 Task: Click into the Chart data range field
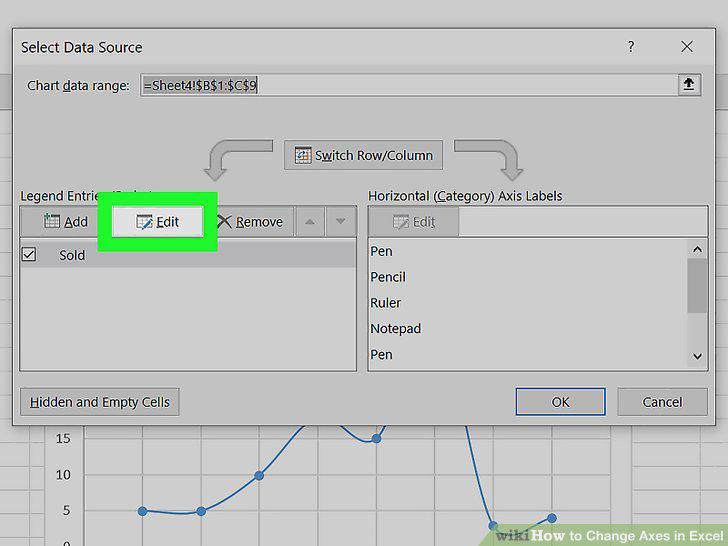(409, 85)
